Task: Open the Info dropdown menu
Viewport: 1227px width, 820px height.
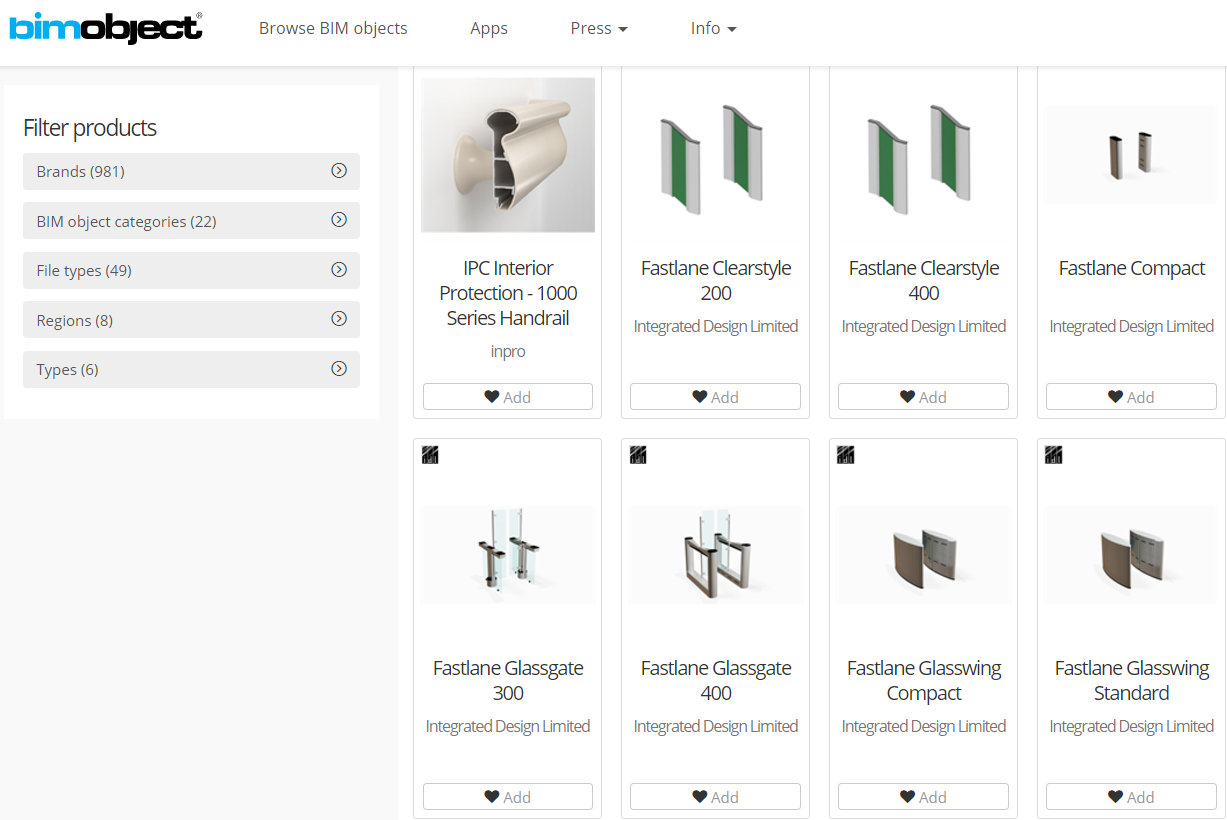Action: [713, 28]
